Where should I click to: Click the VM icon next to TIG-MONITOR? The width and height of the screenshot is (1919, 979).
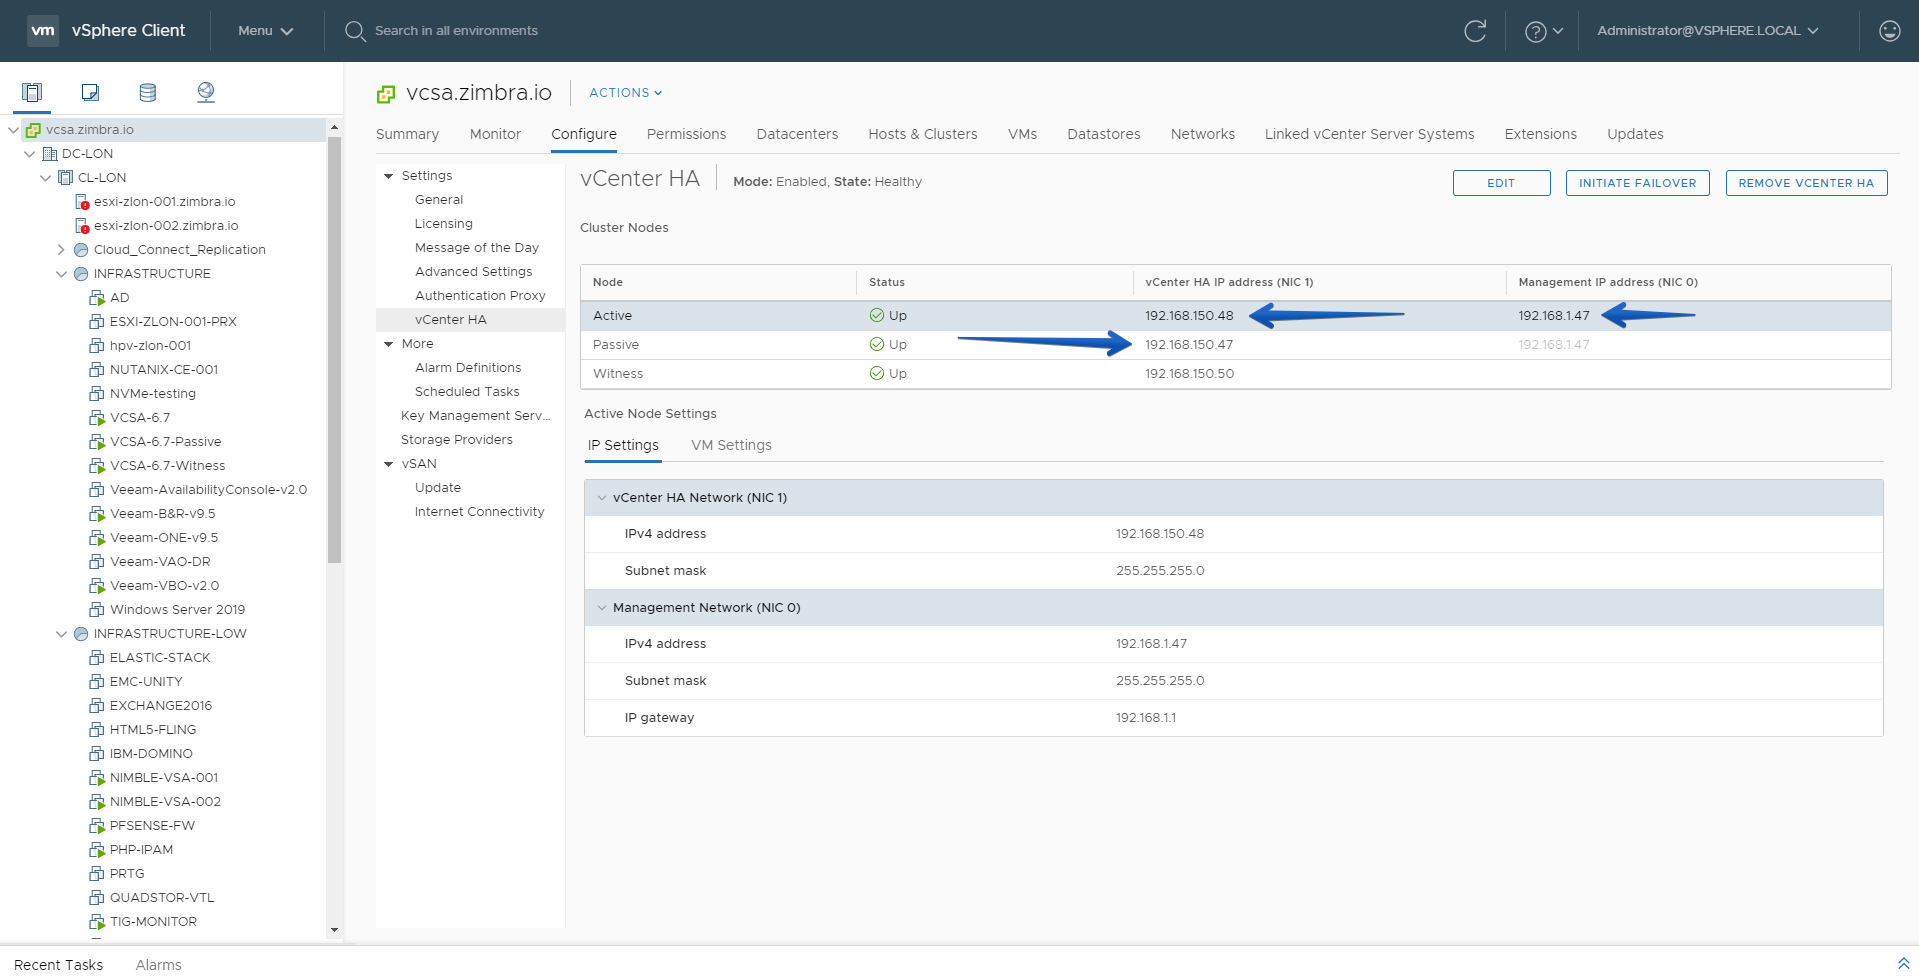point(97,922)
